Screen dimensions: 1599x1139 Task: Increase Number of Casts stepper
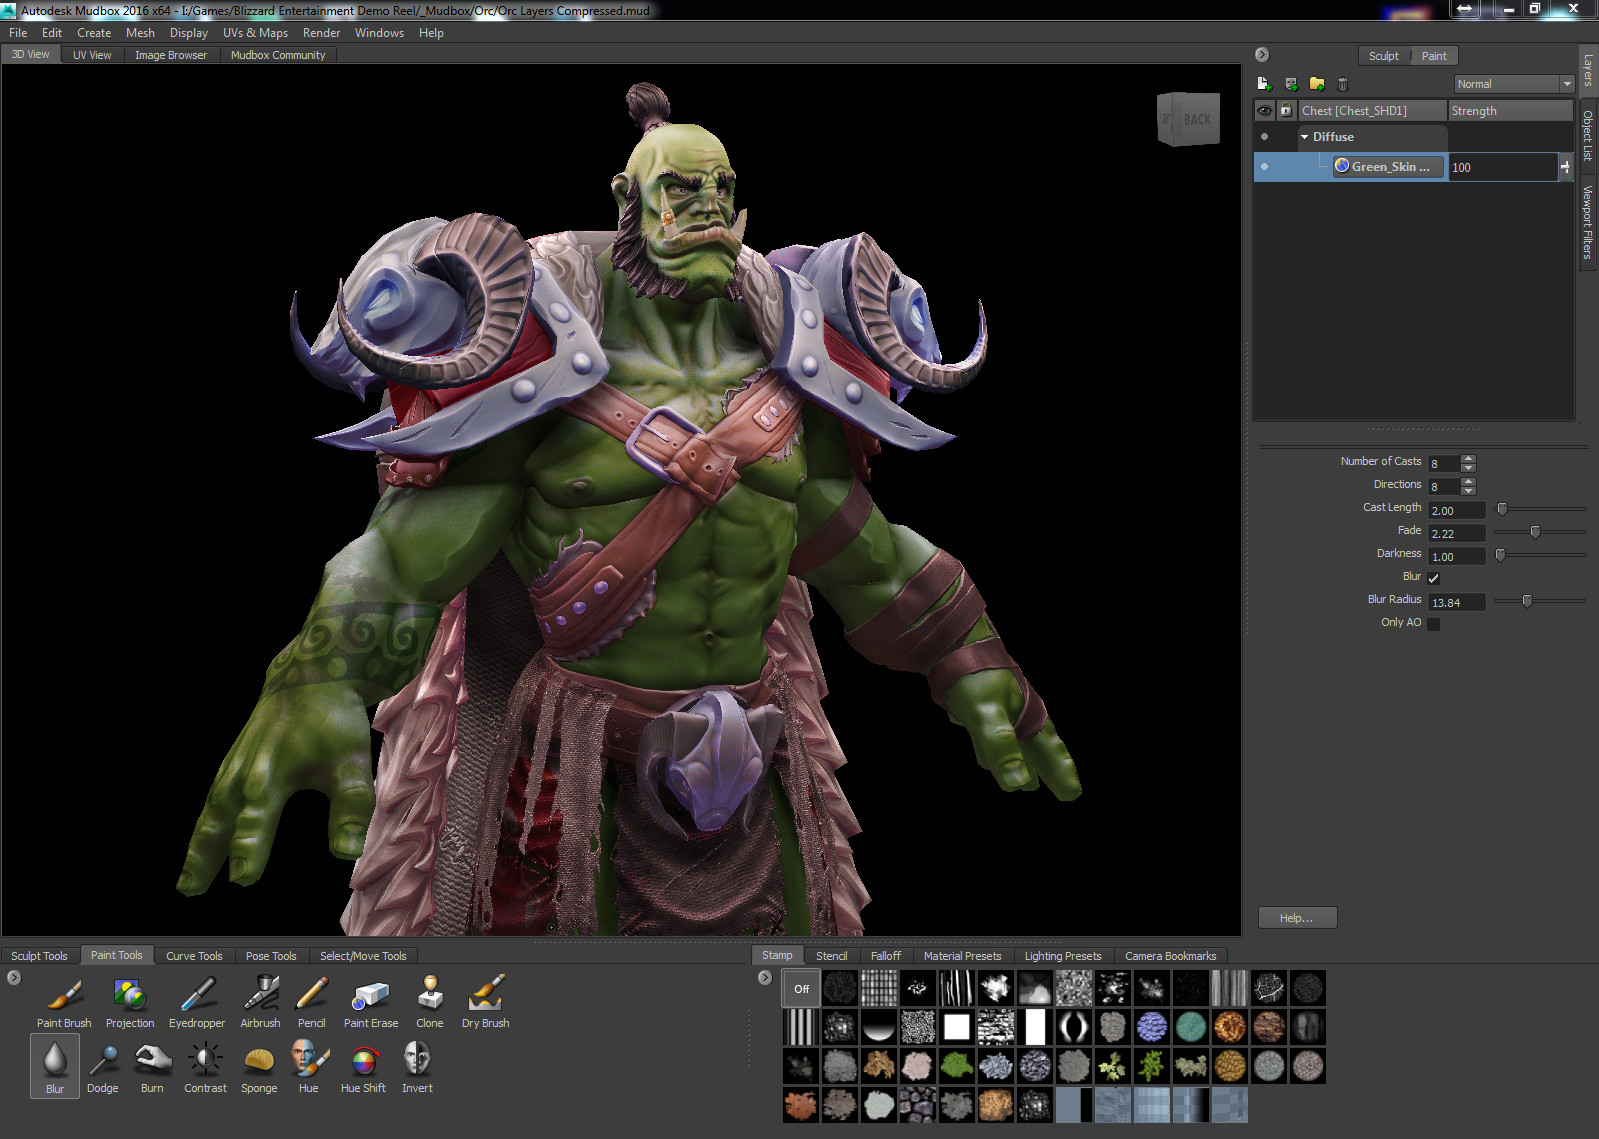coord(1469,459)
